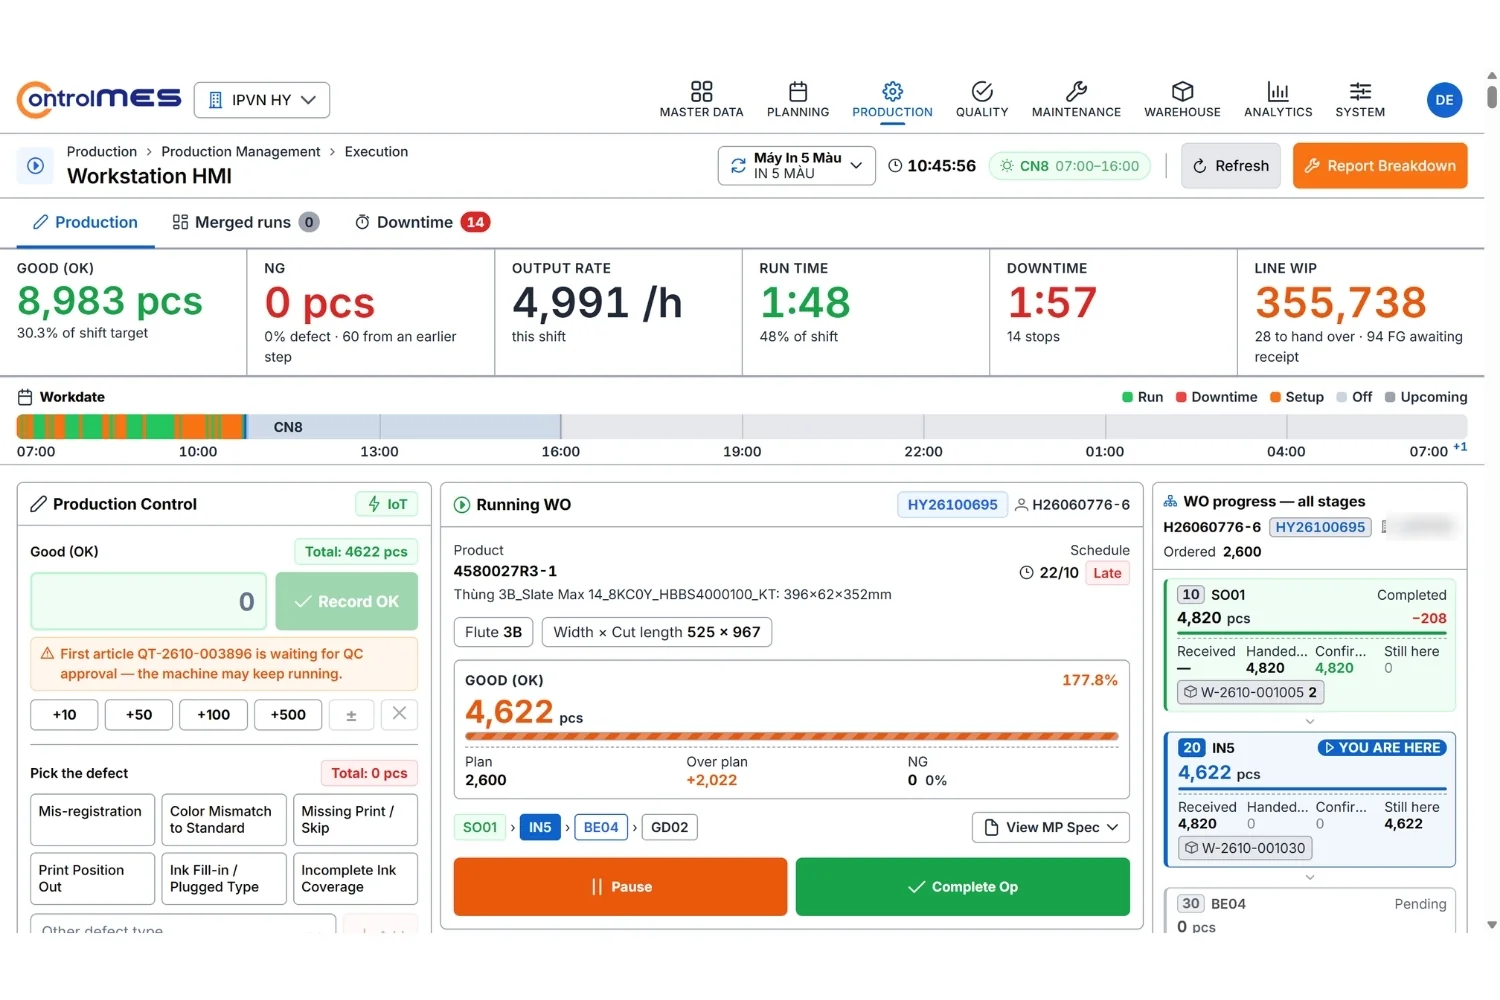The width and height of the screenshot is (1500, 1000).
Task: Switch to the Production tab
Action: (86, 222)
